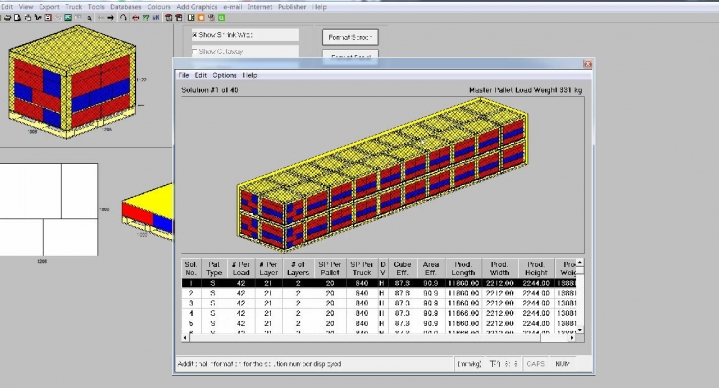Click the Cube Eff. column header
The height and width of the screenshot is (388, 719).
coord(402,268)
